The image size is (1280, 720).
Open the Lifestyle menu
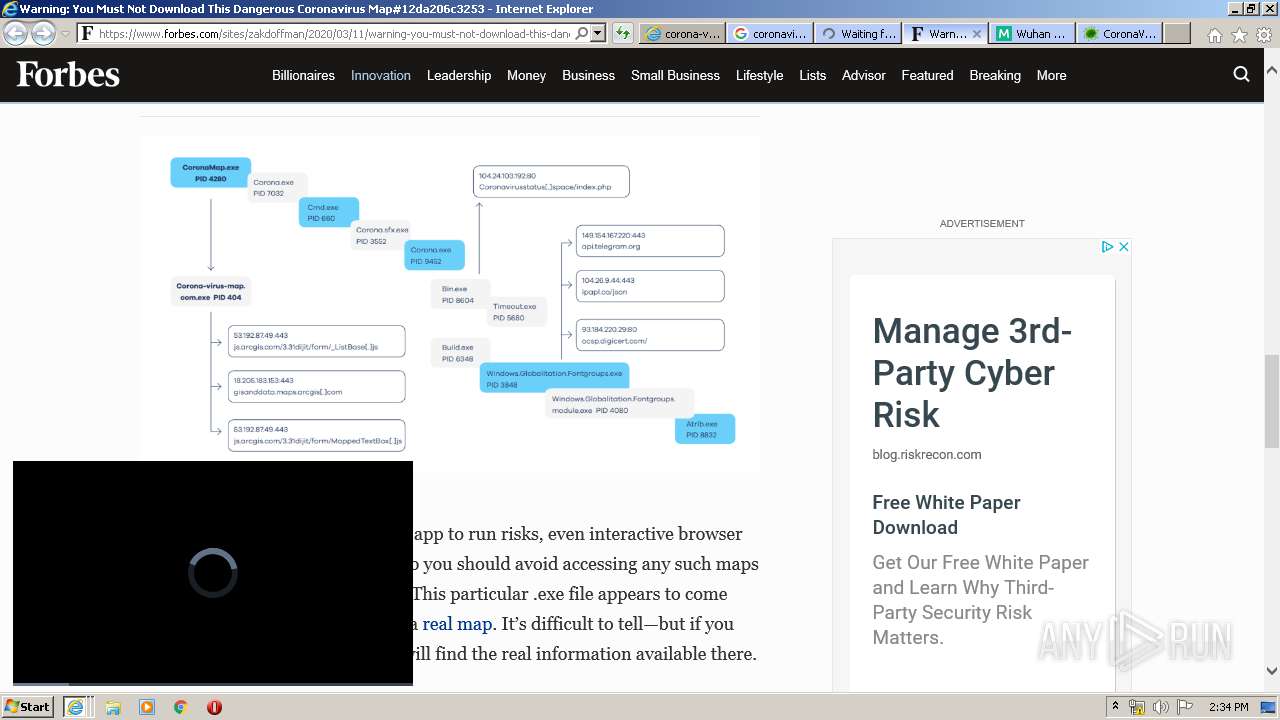tap(759, 75)
